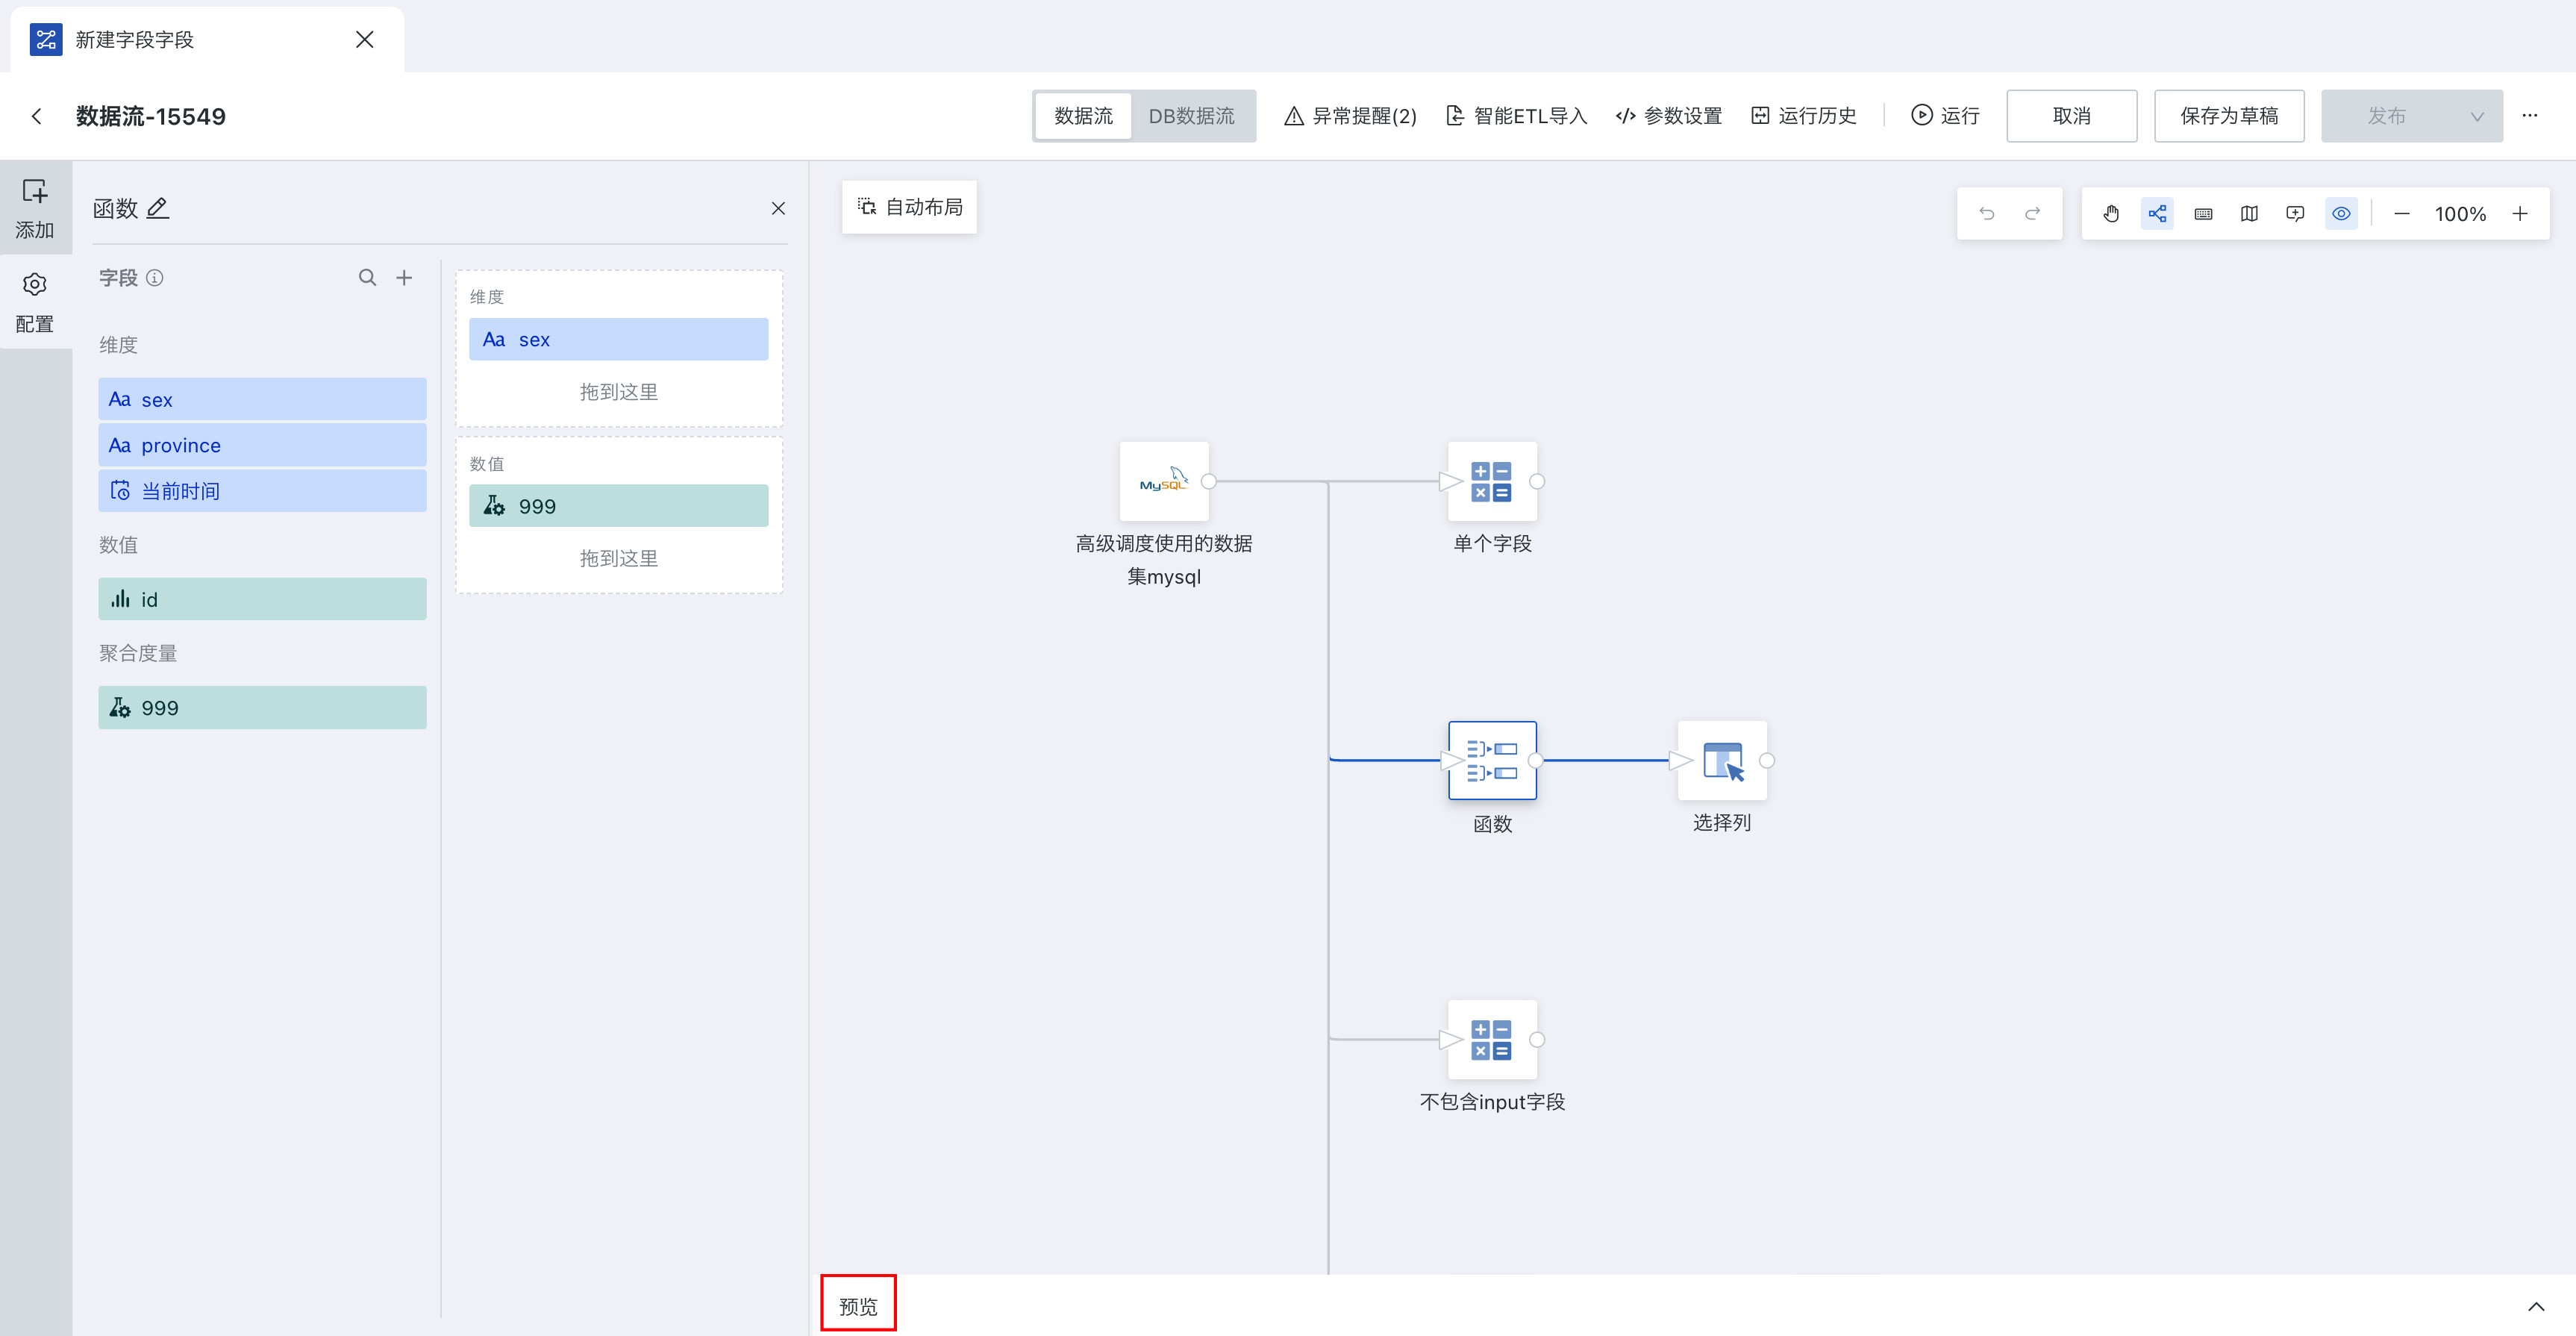2576x1336 pixels.
Task: Click the undo arrow icon
Action: click(x=1987, y=213)
